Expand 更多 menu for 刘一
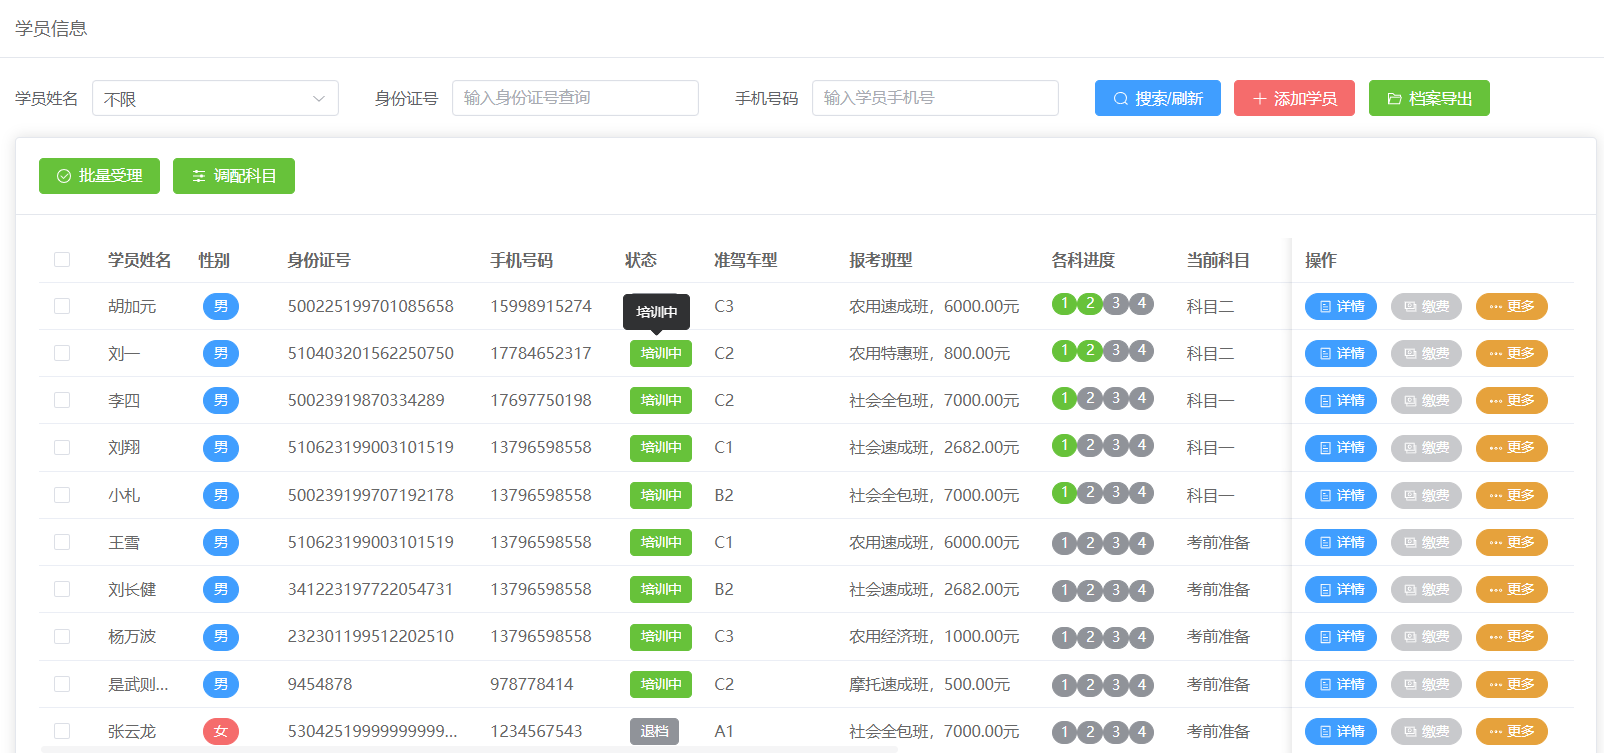 tap(1512, 353)
